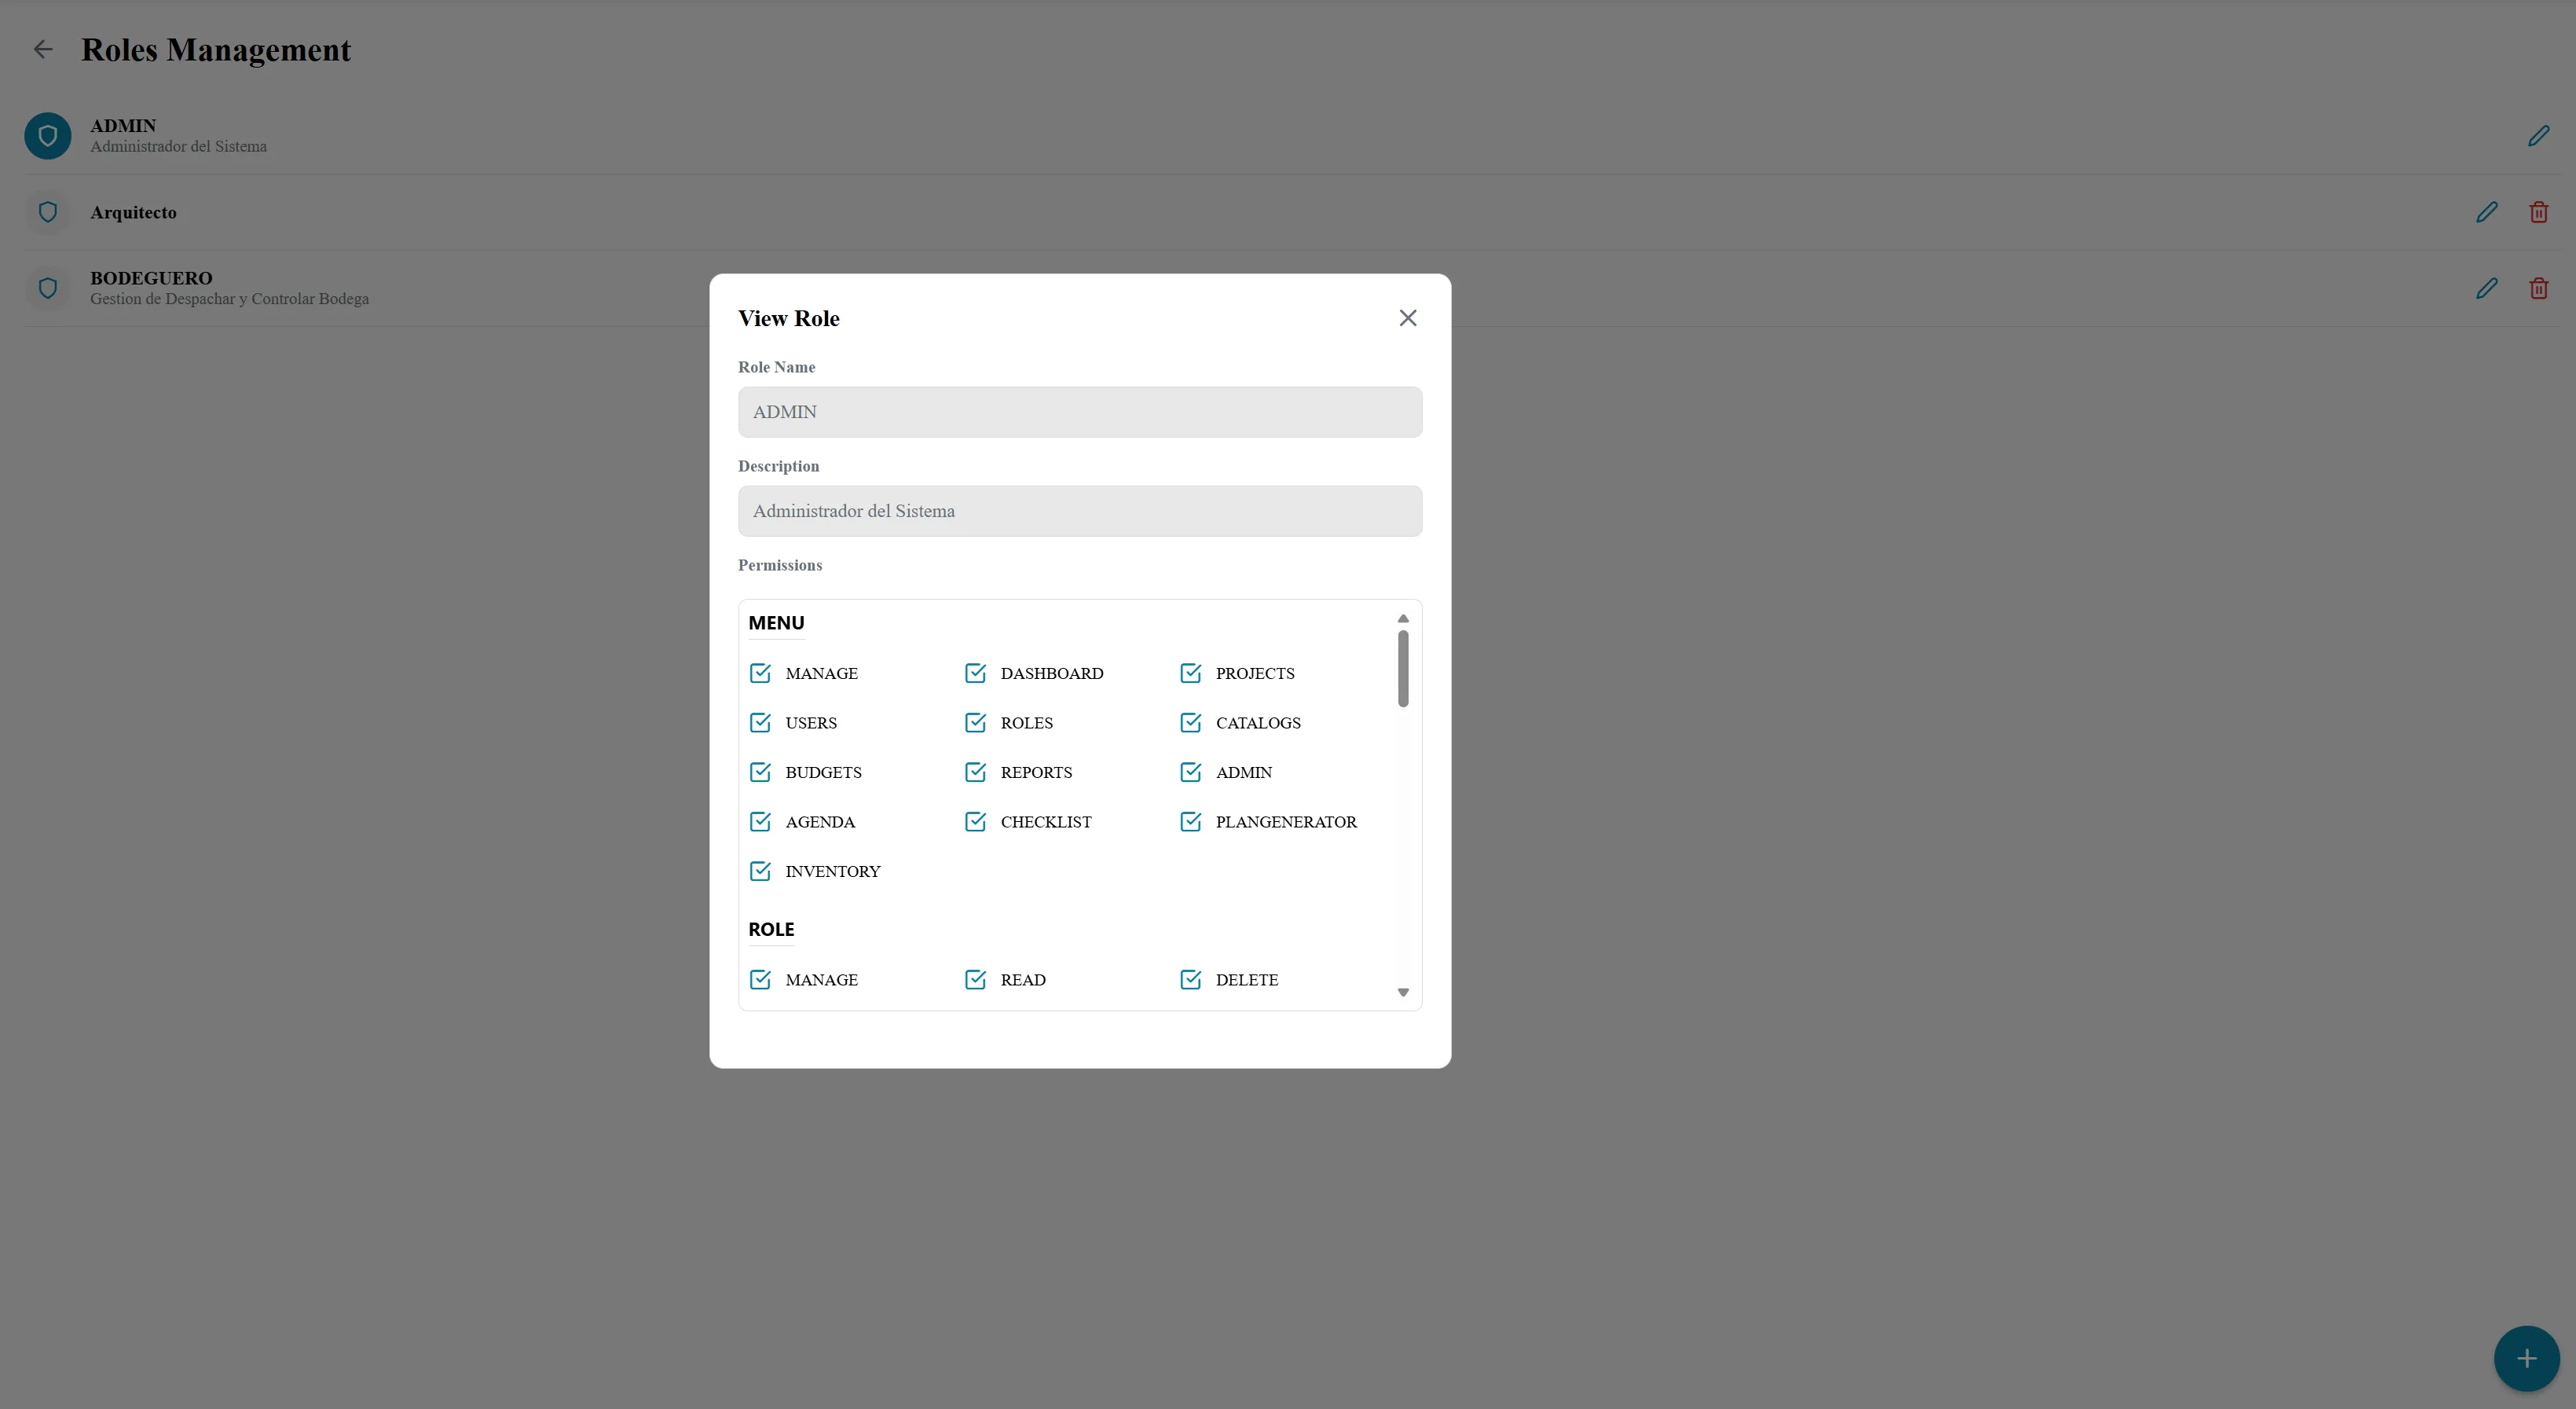This screenshot has width=2576, height=1409.
Task: Toggle ROLE READ permission checkbox
Action: click(x=975, y=979)
